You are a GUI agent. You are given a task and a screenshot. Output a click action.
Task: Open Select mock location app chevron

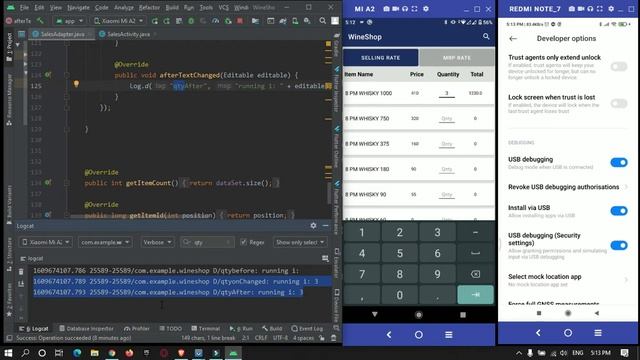tap(626, 280)
